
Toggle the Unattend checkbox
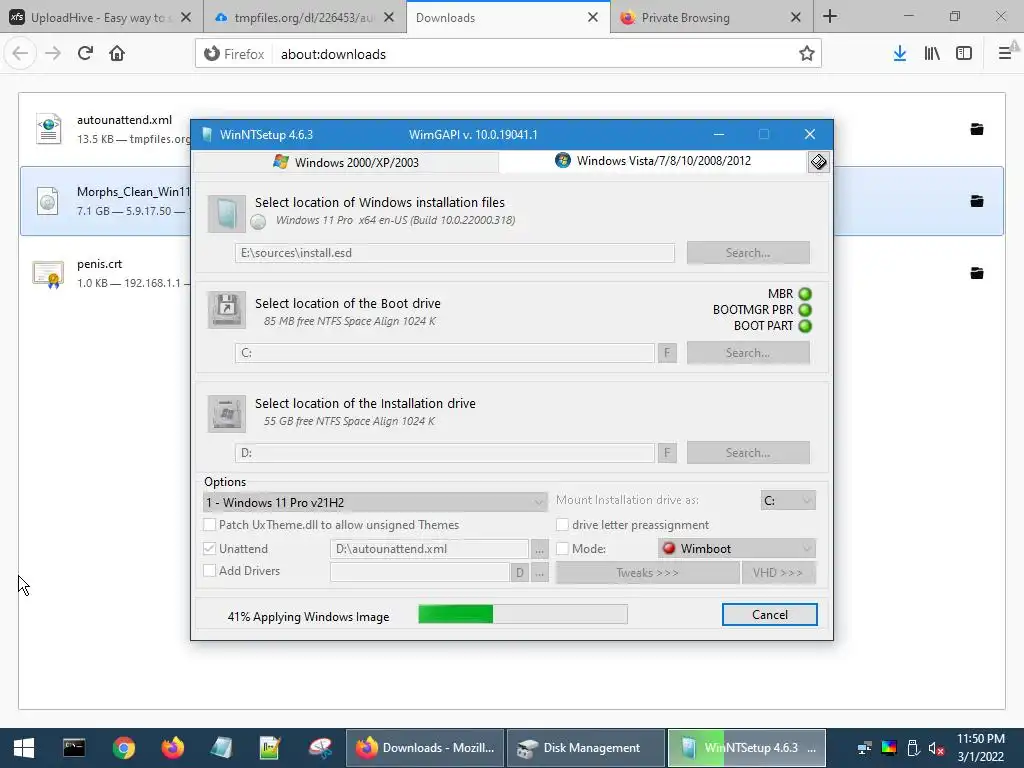pos(210,549)
